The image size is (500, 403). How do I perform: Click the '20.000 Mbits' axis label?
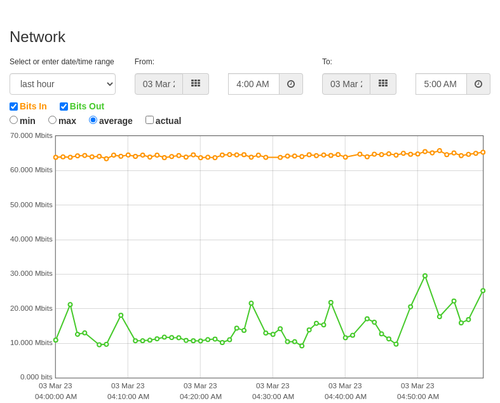point(31,308)
